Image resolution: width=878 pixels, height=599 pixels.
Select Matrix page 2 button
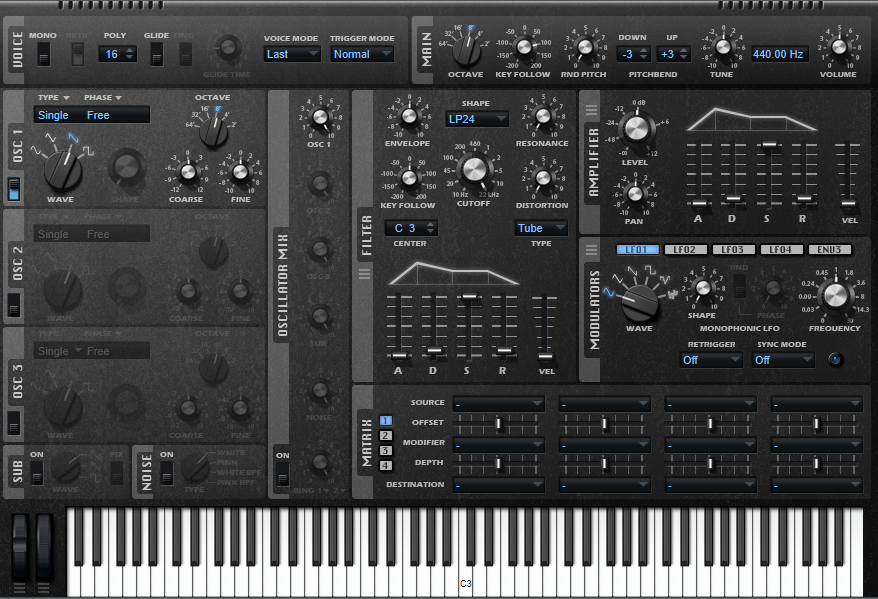point(386,436)
